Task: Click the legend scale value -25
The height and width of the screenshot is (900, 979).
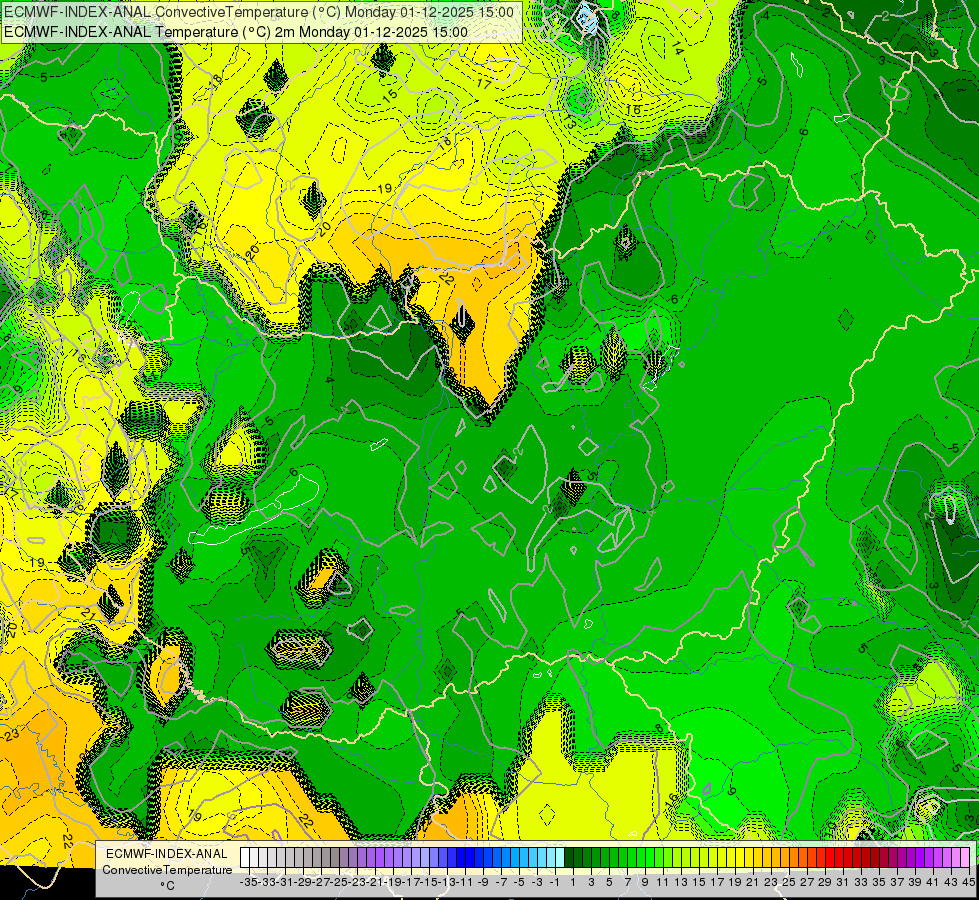Action: (x=340, y=883)
